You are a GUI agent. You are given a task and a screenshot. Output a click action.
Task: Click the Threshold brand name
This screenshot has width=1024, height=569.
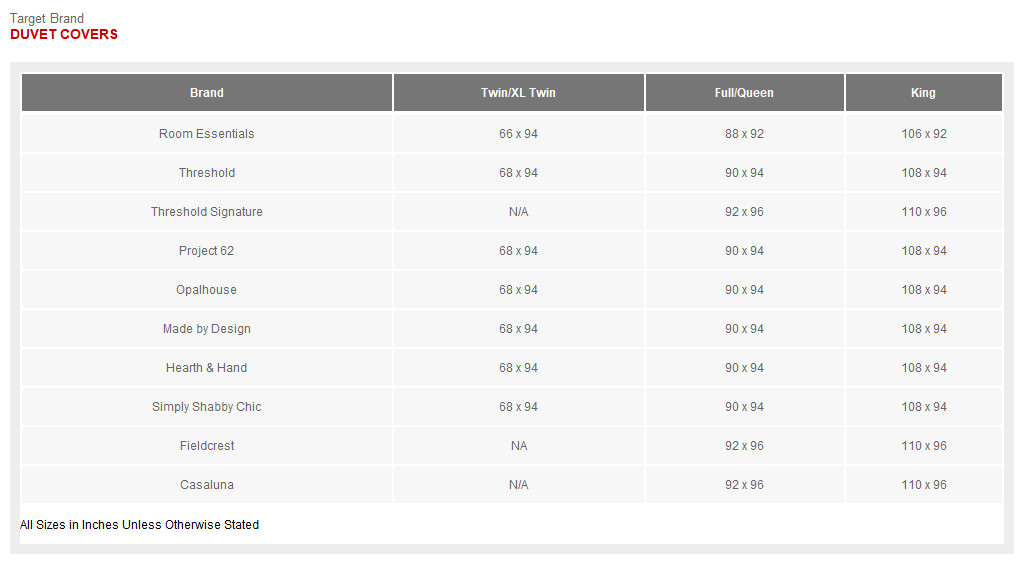click(207, 173)
